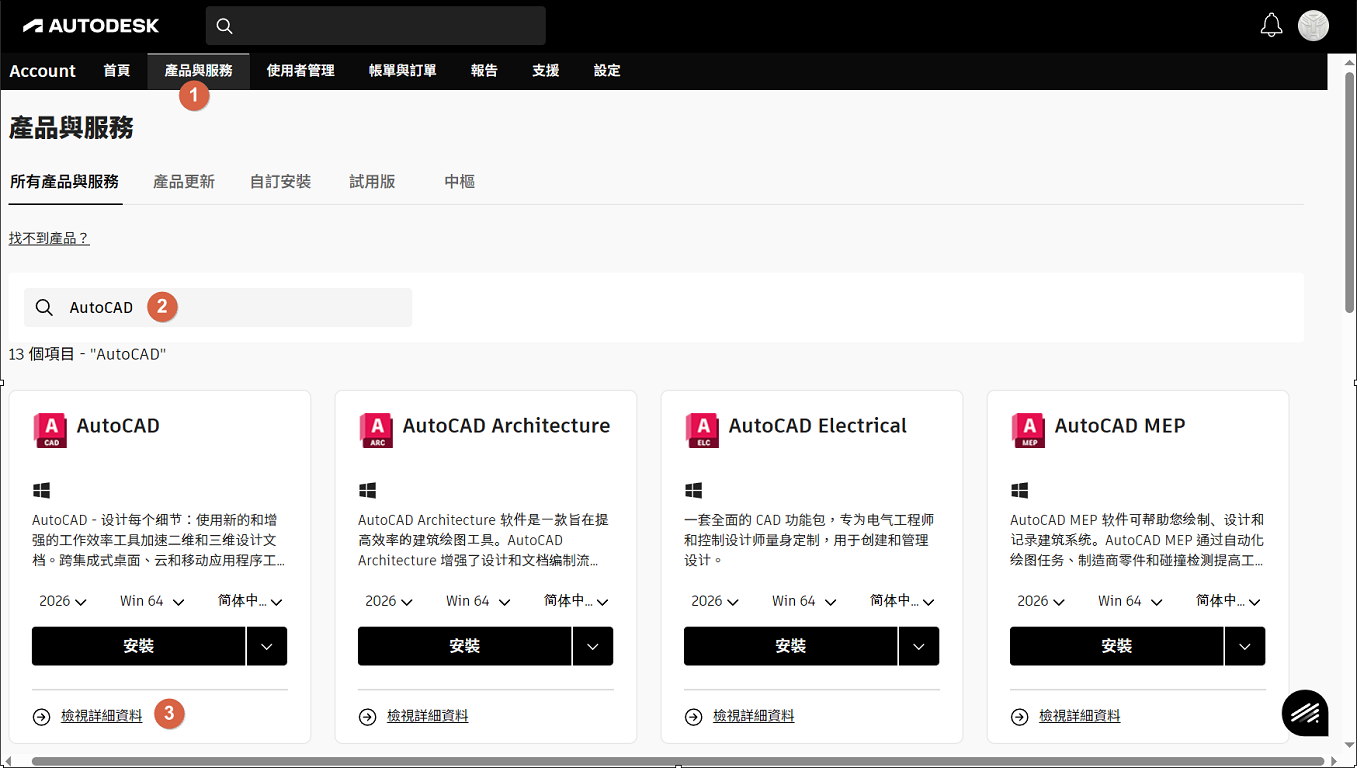The image size is (1357, 768).
Task: Click the AutoCAD Architecture card title
Action: pyautogui.click(x=506, y=426)
